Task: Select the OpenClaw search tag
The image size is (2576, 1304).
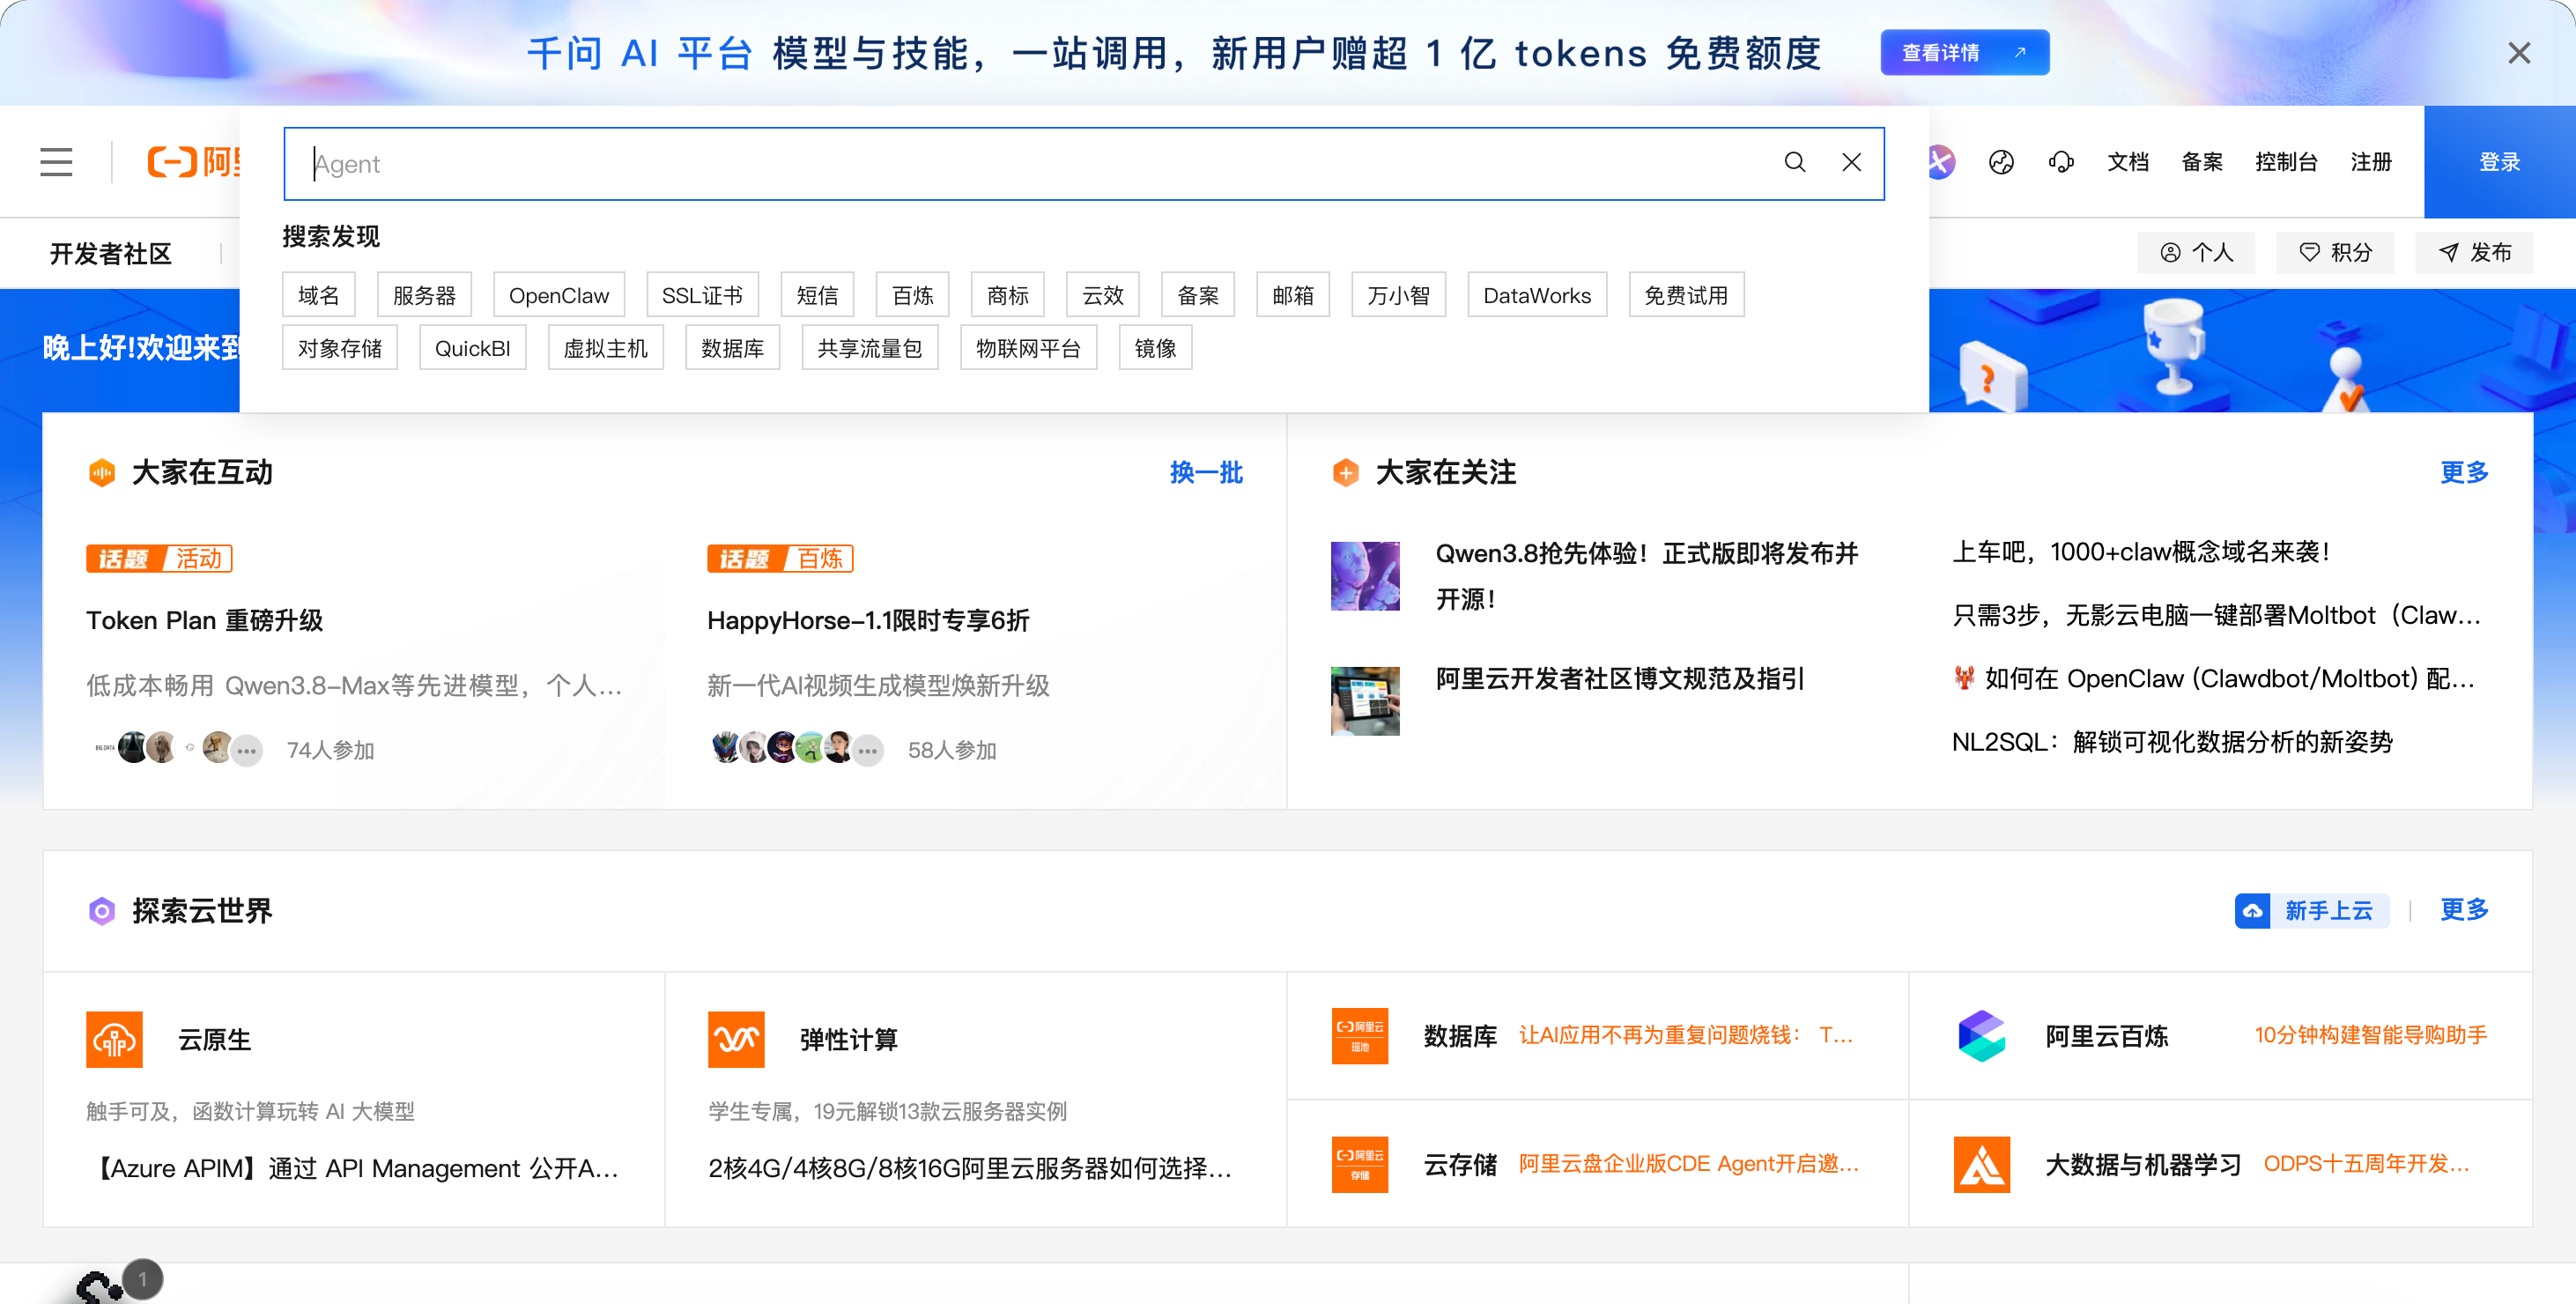Action: pos(559,295)
